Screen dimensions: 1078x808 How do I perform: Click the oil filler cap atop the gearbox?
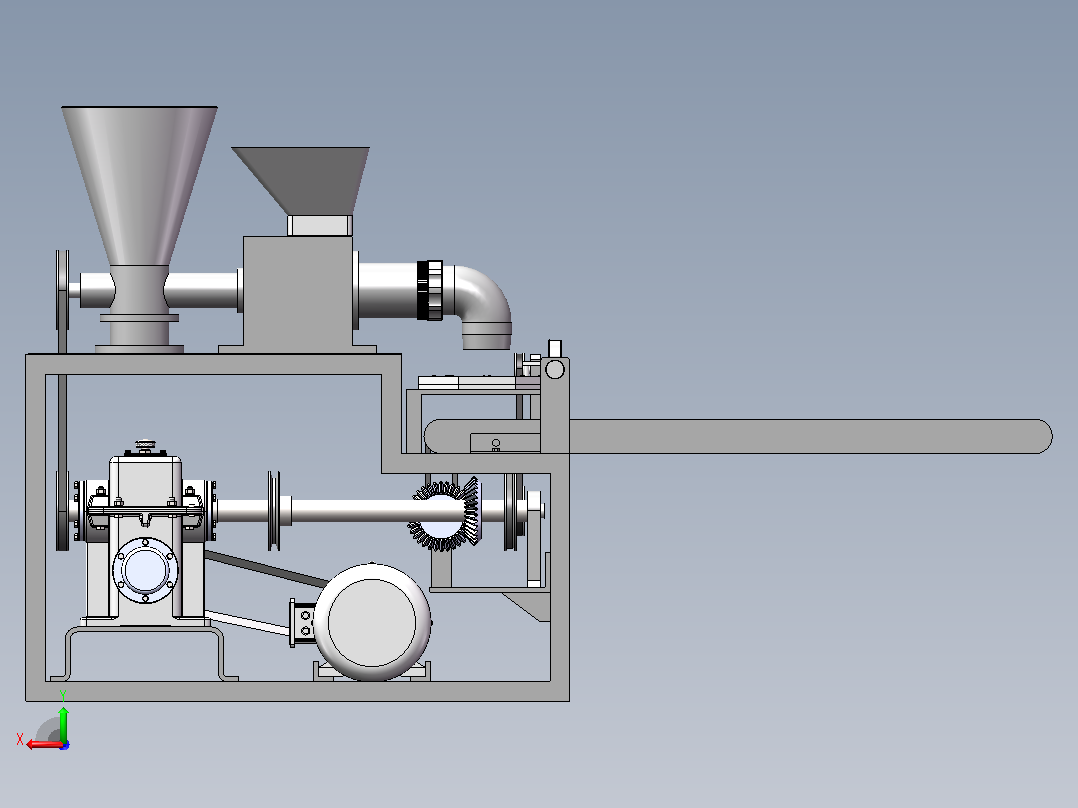pos(145,446)
